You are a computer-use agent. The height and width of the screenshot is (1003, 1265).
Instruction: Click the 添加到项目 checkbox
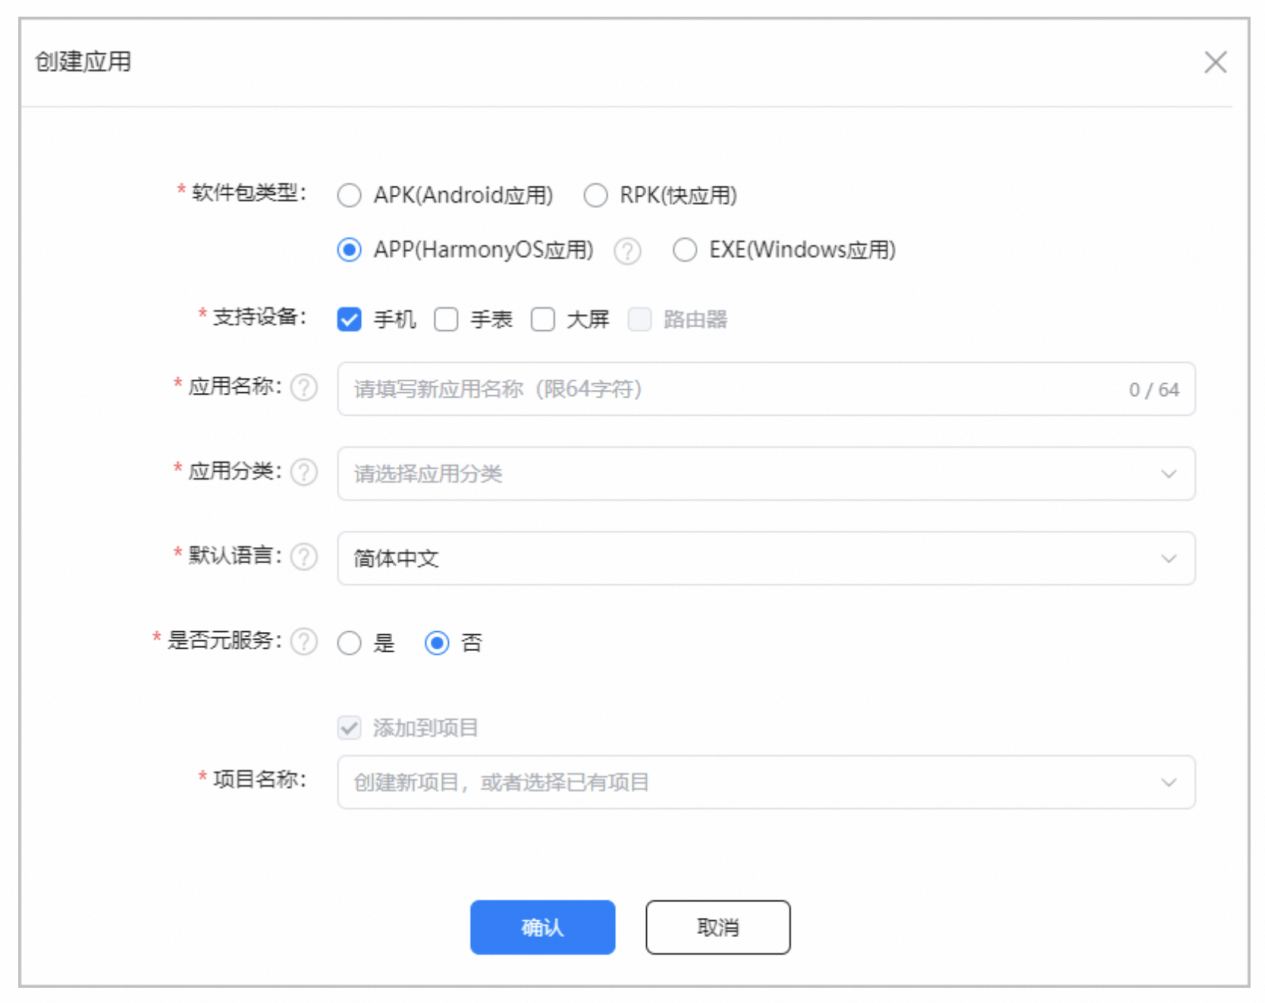point(349,728)
